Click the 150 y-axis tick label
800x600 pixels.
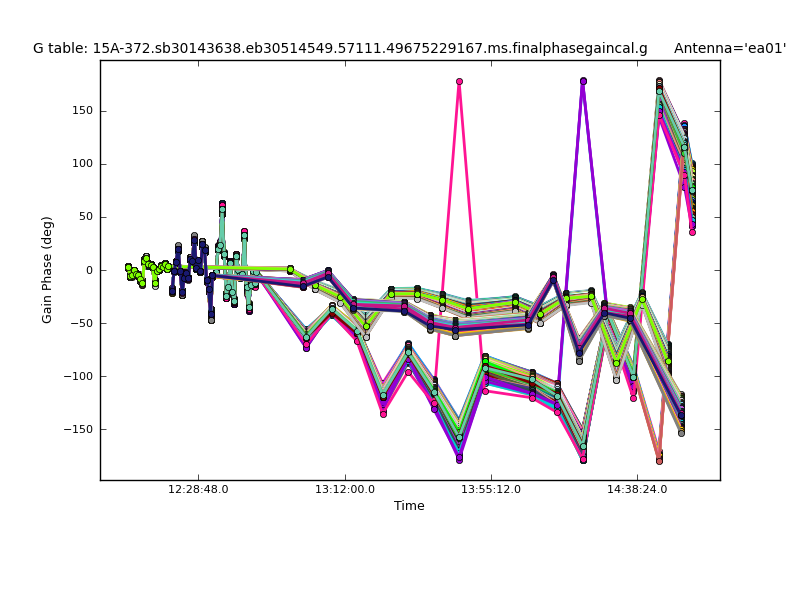80,111
